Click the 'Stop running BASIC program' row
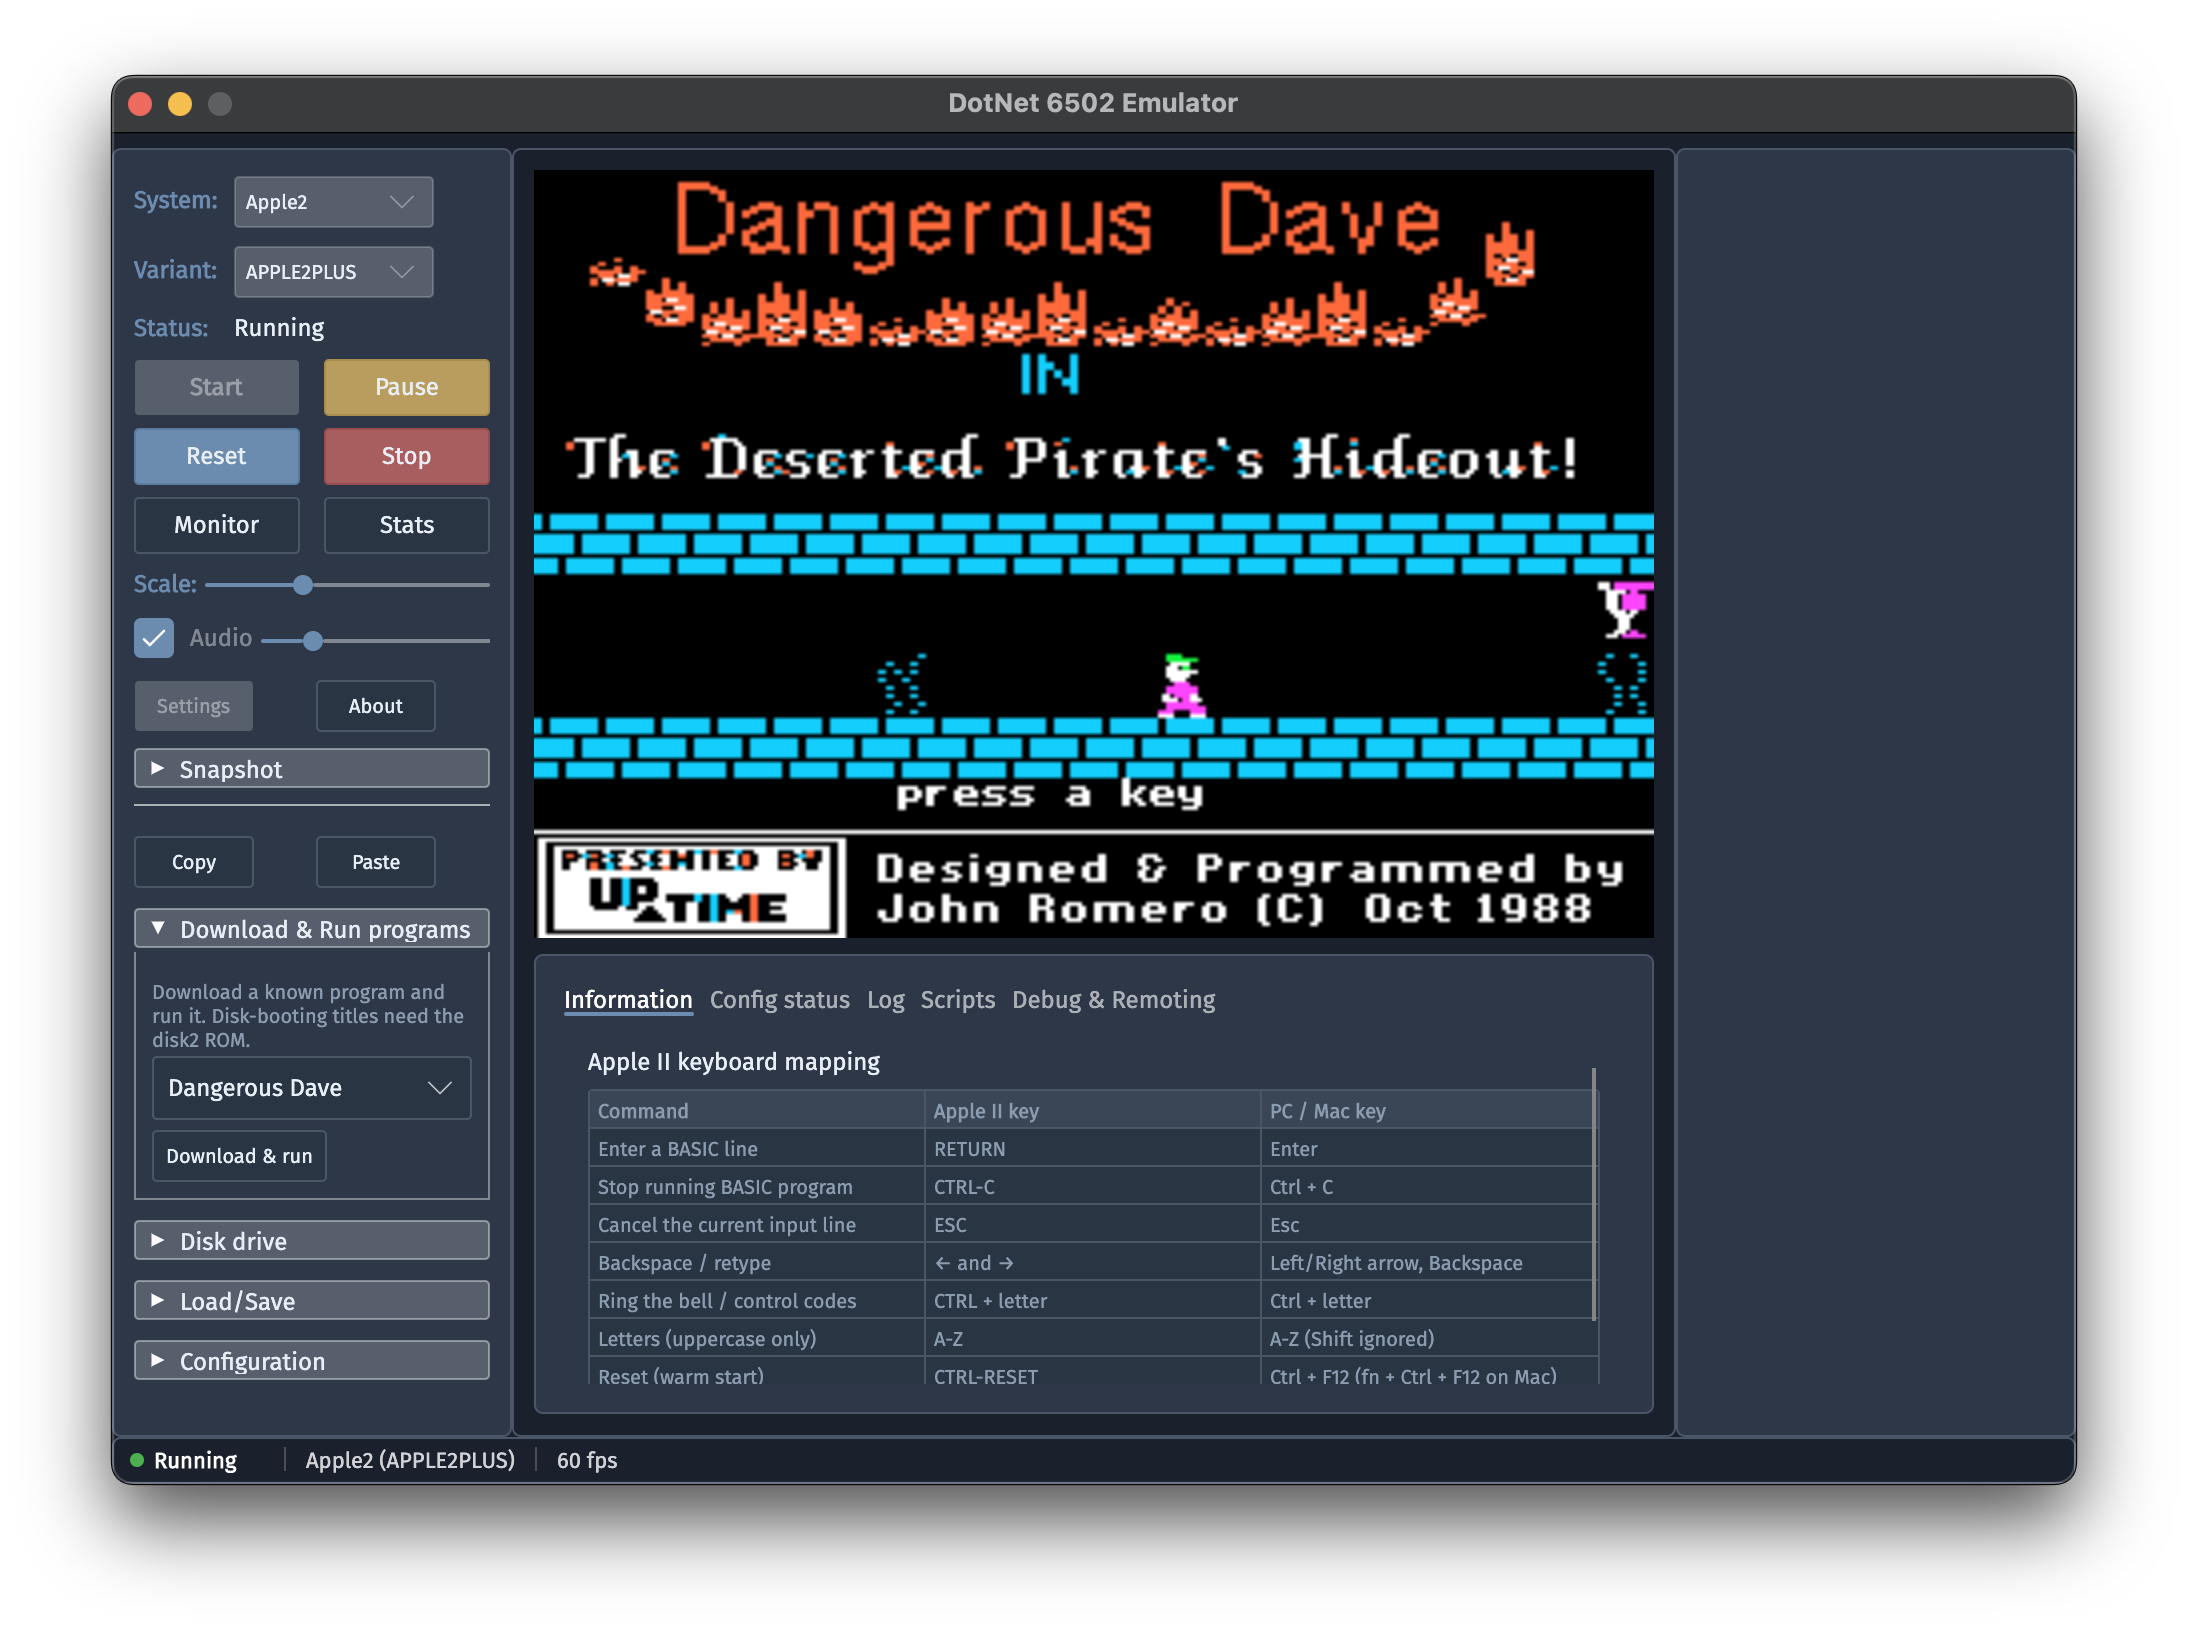2188x1632 pixels. 1092,1187
